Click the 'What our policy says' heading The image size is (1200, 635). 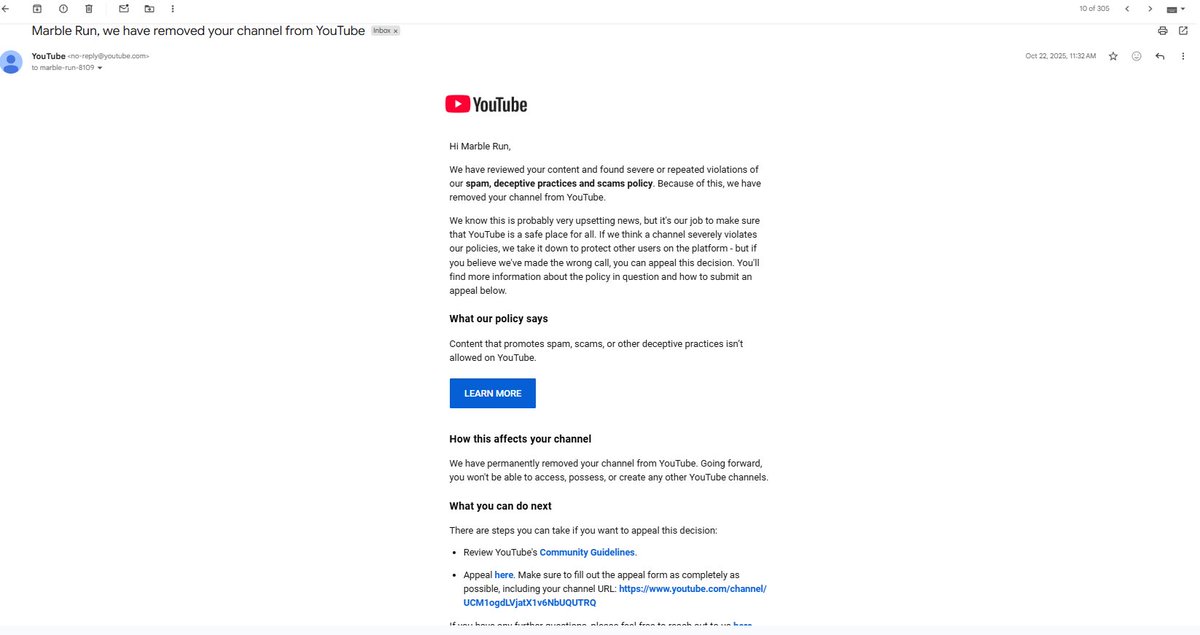[499, 319]
